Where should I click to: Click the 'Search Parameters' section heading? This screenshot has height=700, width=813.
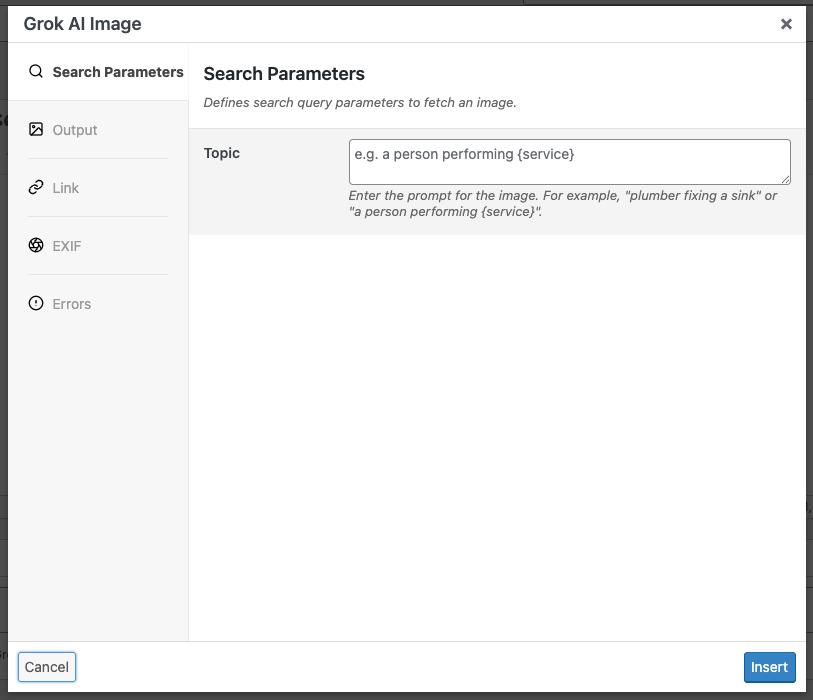pyautogui.click(x=284, y=74)
